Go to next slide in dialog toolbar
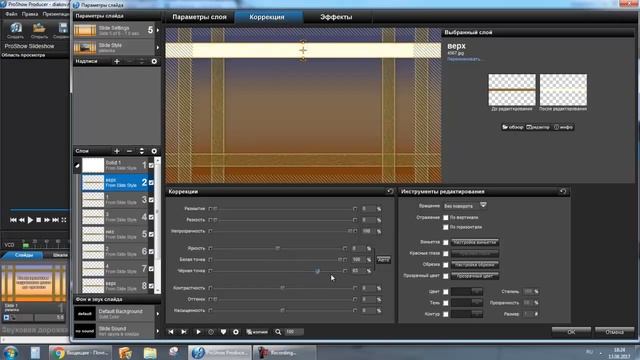The width and height of the screenshot is (640, 360). click(184, 332)
